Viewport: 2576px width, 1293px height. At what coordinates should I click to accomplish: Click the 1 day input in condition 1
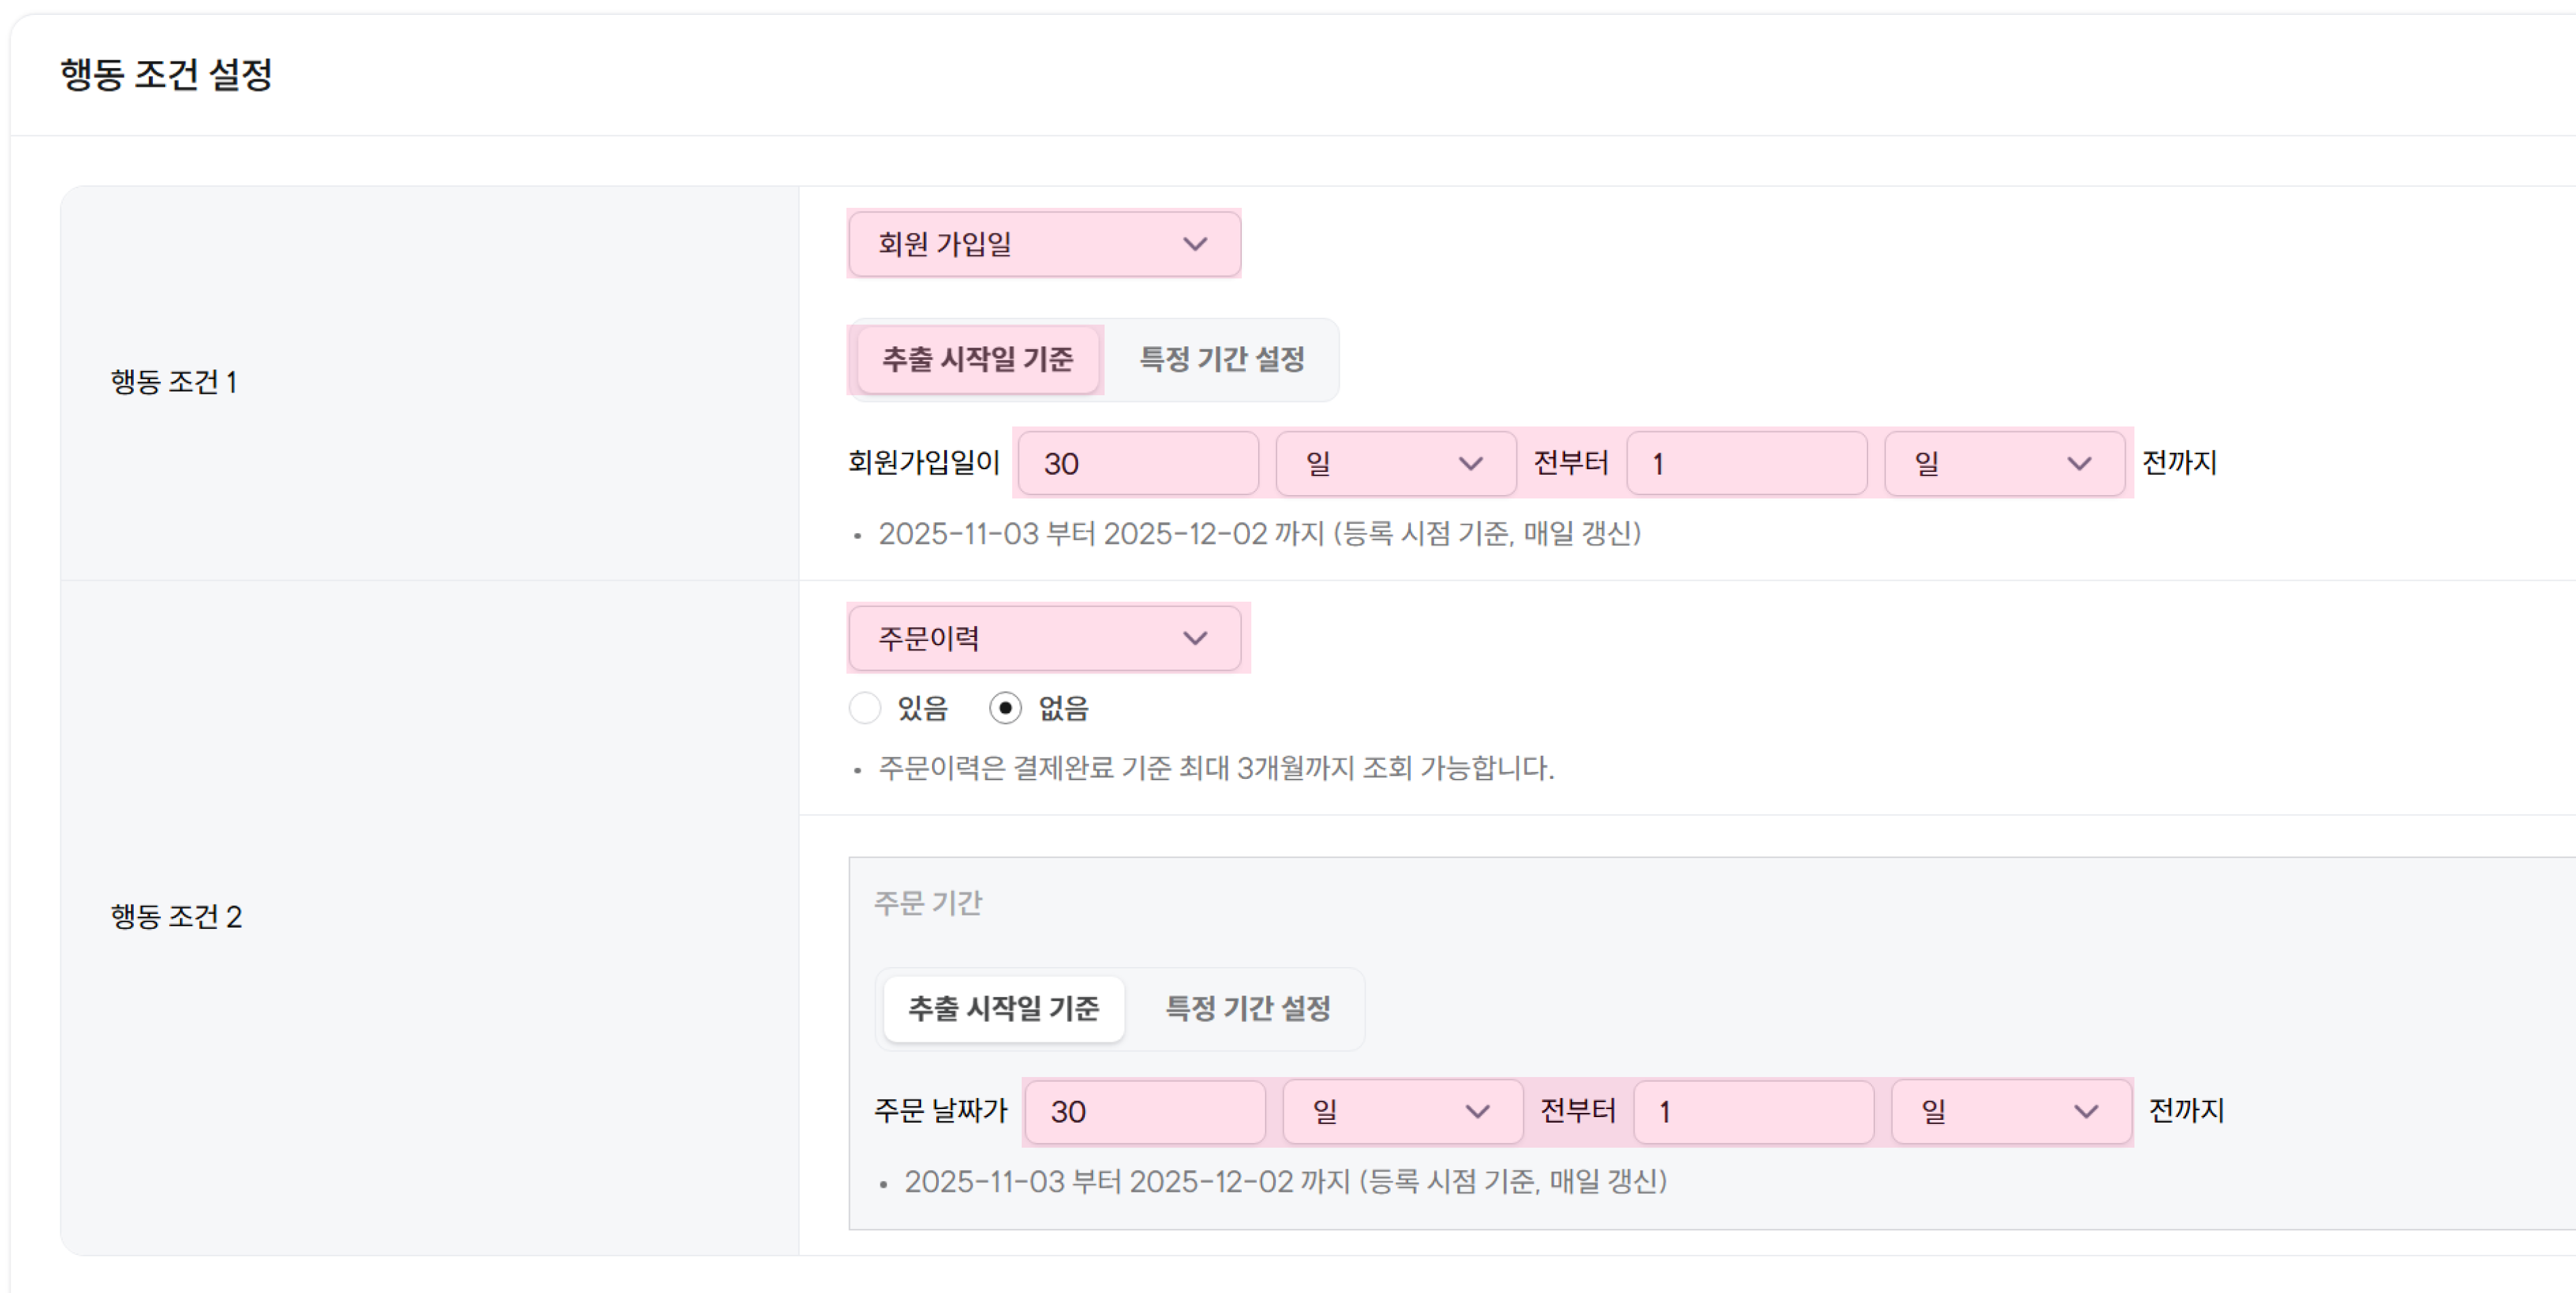1747,463
